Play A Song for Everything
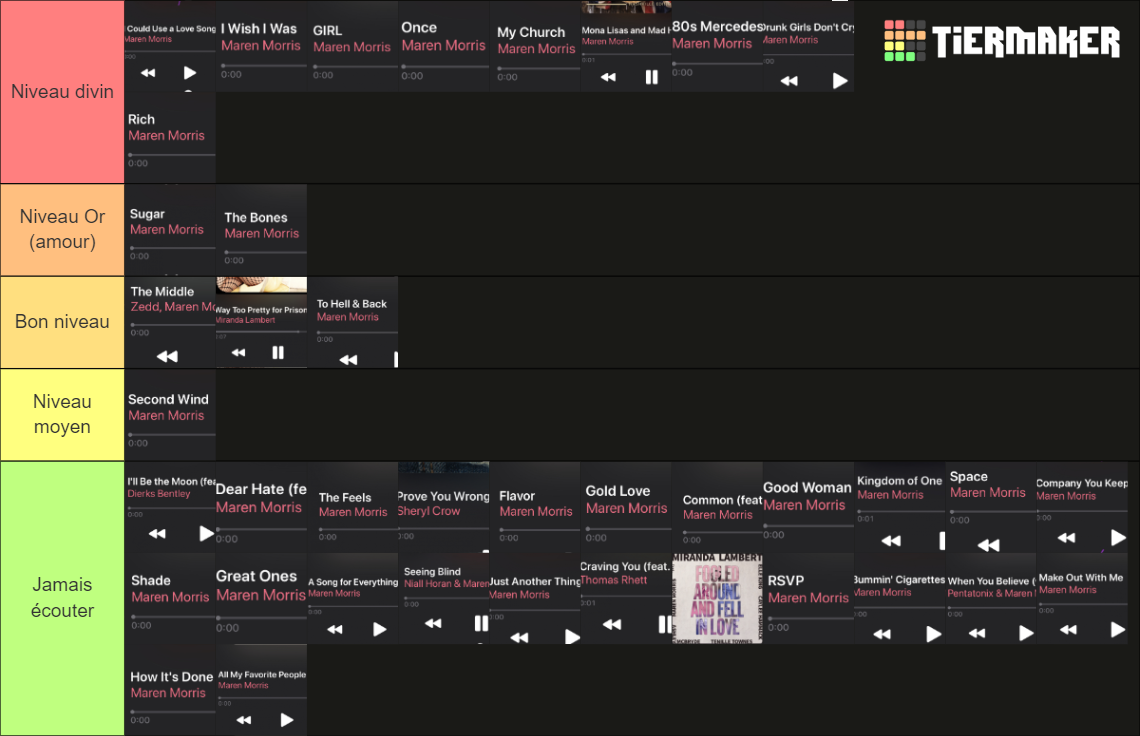Image resolution: width=1140 pixels, height=736 pixels. pos(379,629)
